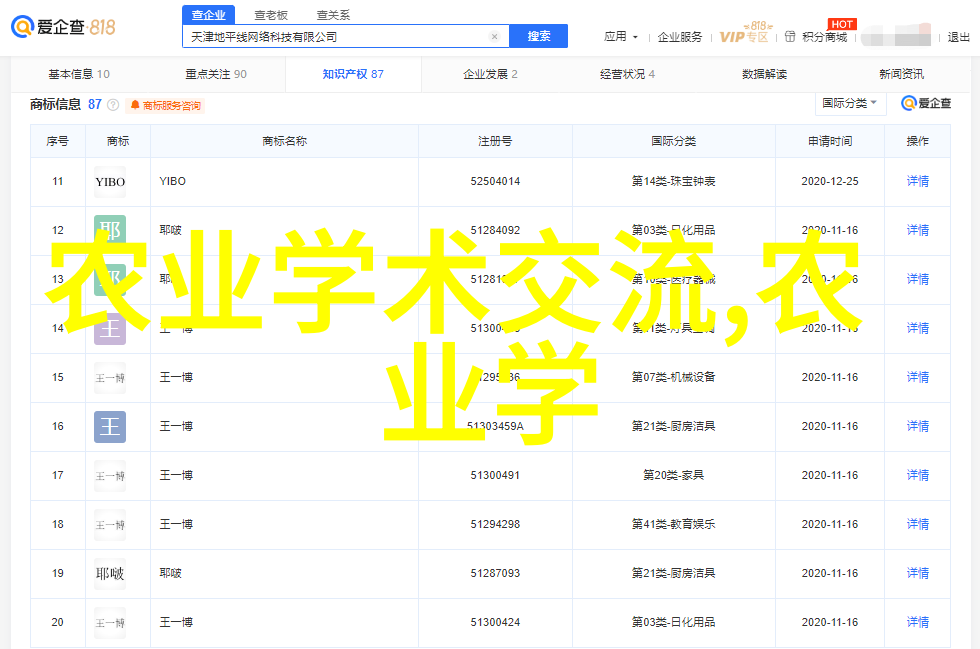
Task: Click the 第07类-机械设备 class cell
Action: point(673,377)
